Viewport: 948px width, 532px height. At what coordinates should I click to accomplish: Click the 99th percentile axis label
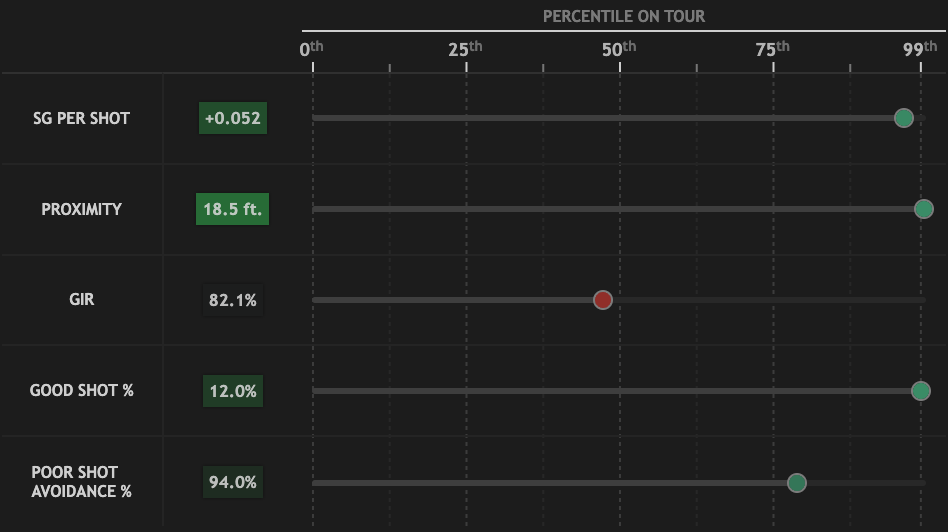(x=919, y=48)
